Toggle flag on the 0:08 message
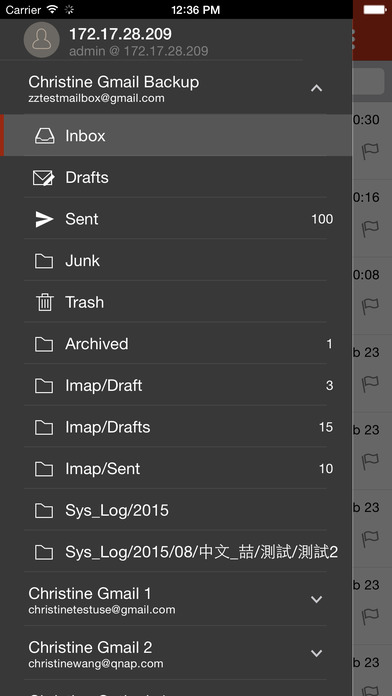This screenshot has width=392, height=696. [370, 305]
